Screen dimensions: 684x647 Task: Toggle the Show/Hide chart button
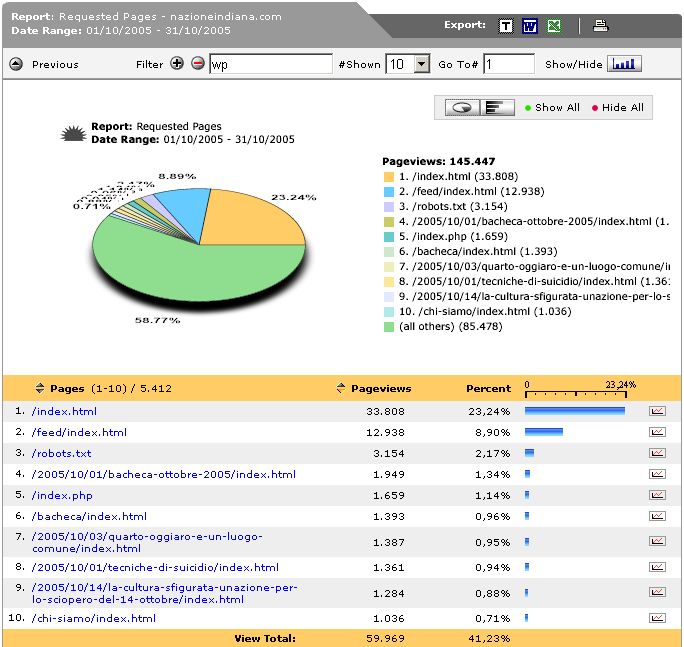[x=624, y=64]
